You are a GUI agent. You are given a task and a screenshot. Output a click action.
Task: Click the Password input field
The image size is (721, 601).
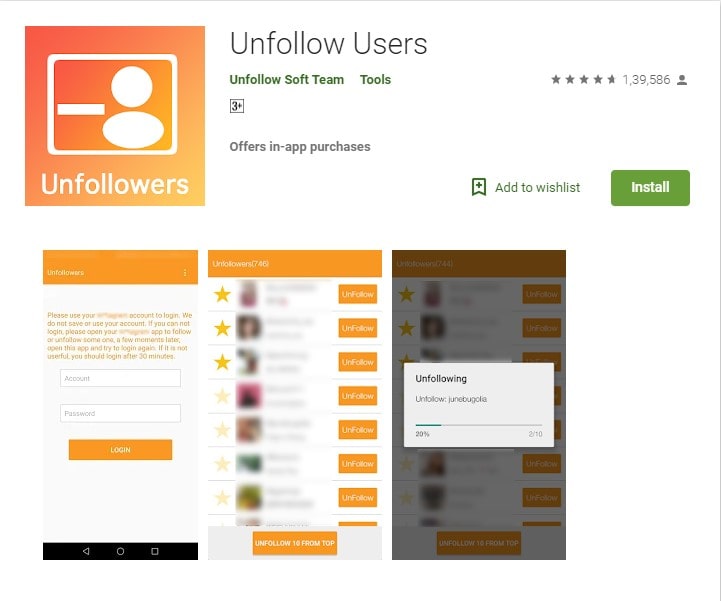pos(120,413)
